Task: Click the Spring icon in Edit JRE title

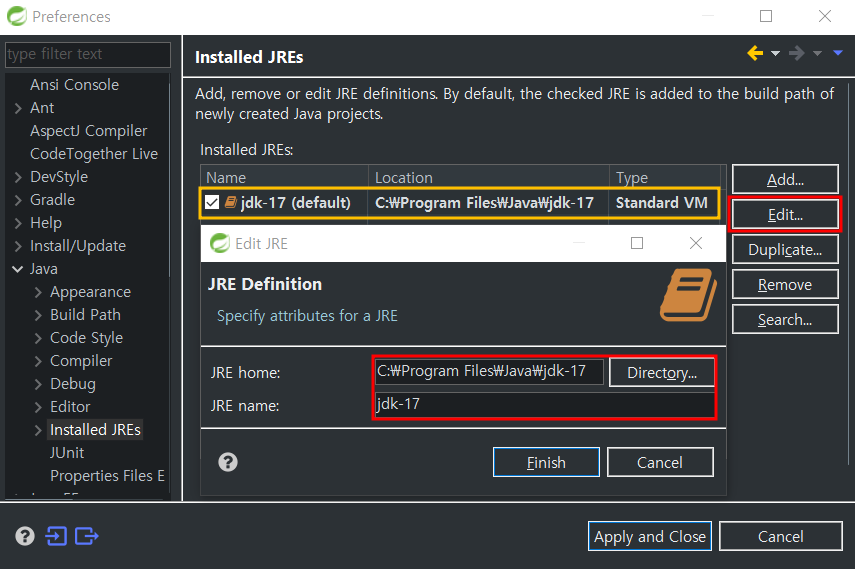Action: [220, 243]
